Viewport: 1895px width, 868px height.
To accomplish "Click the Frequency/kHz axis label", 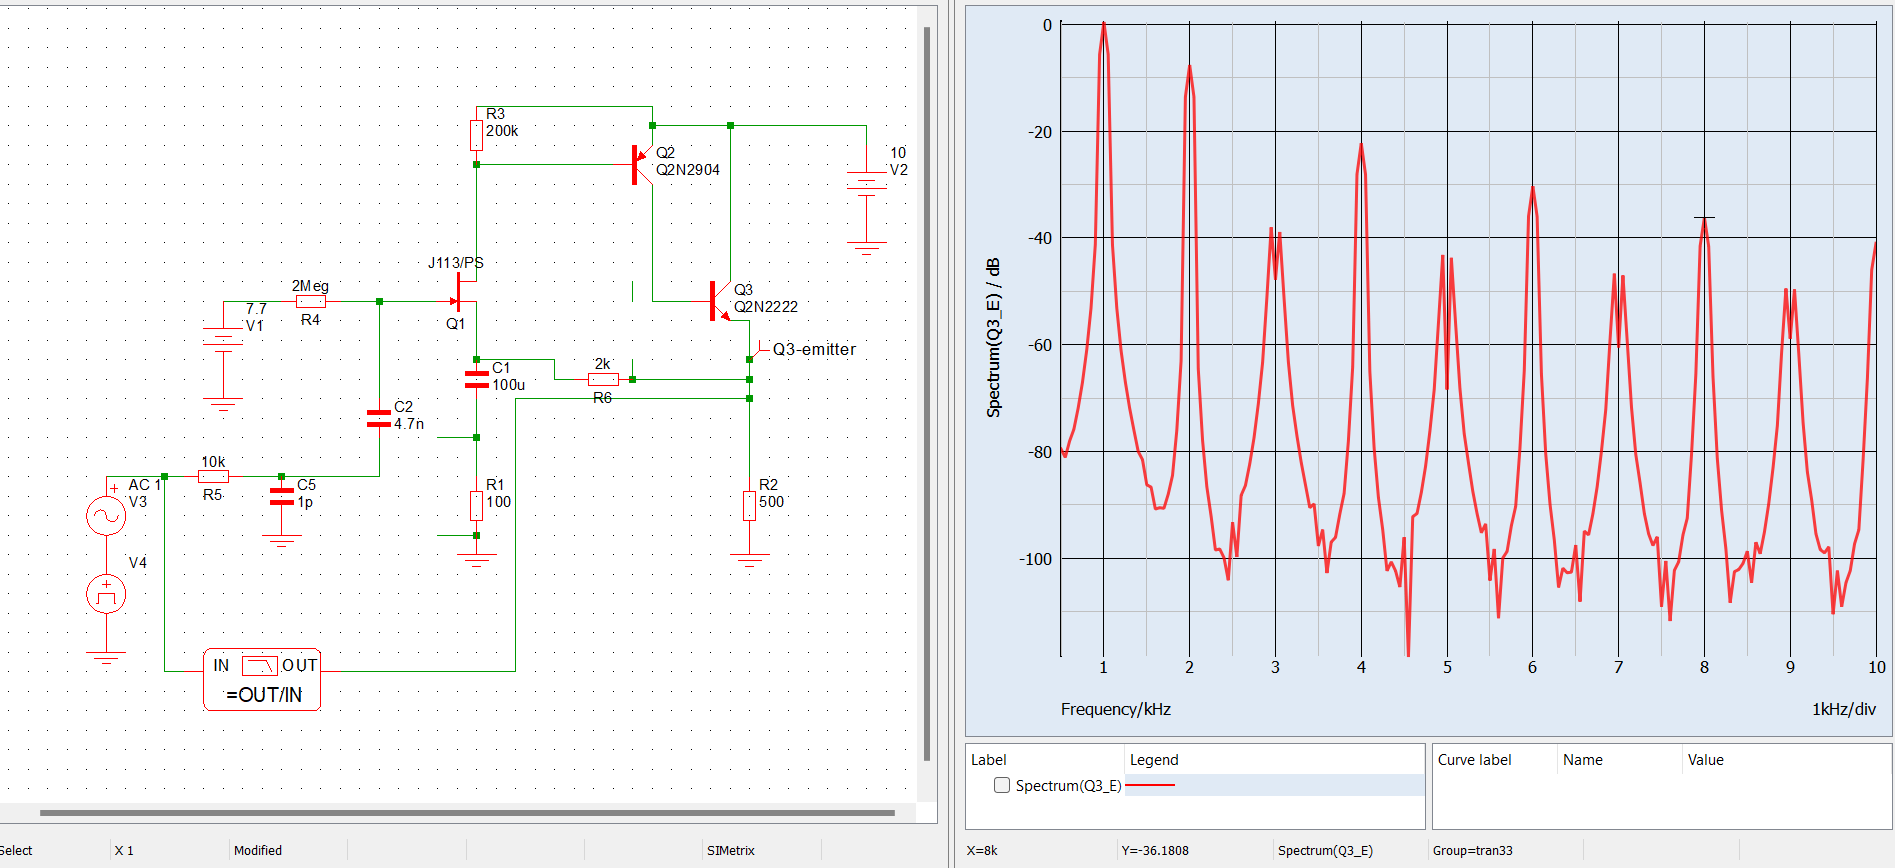I will 1116,709.
